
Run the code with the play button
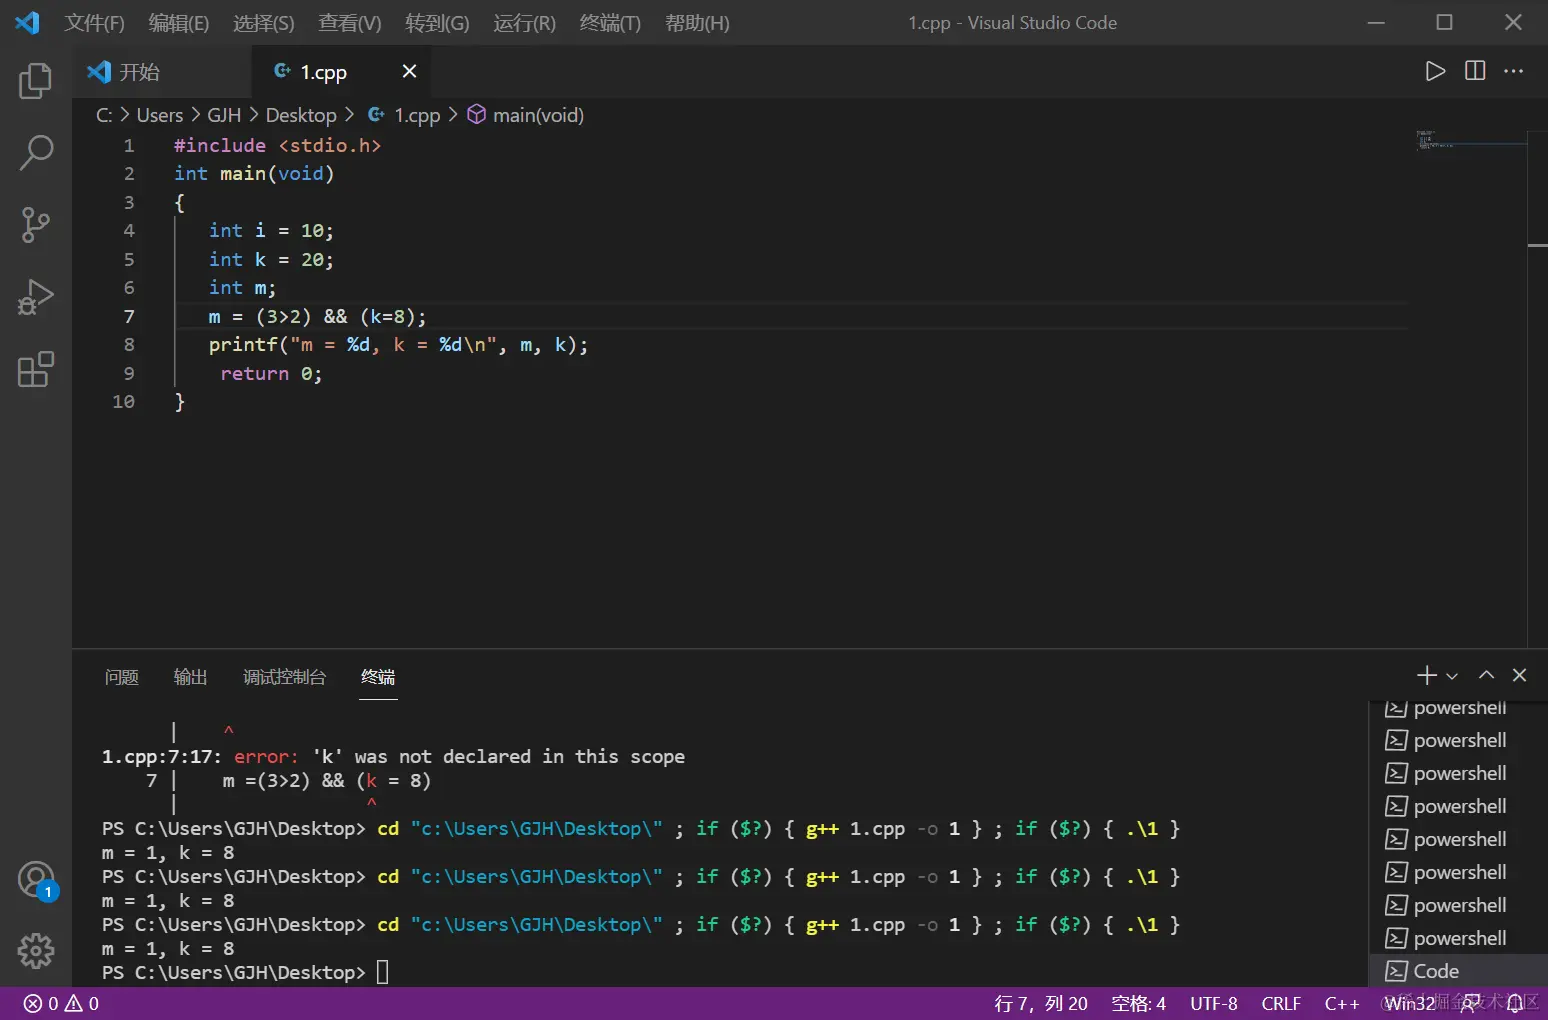point(1435,71)
